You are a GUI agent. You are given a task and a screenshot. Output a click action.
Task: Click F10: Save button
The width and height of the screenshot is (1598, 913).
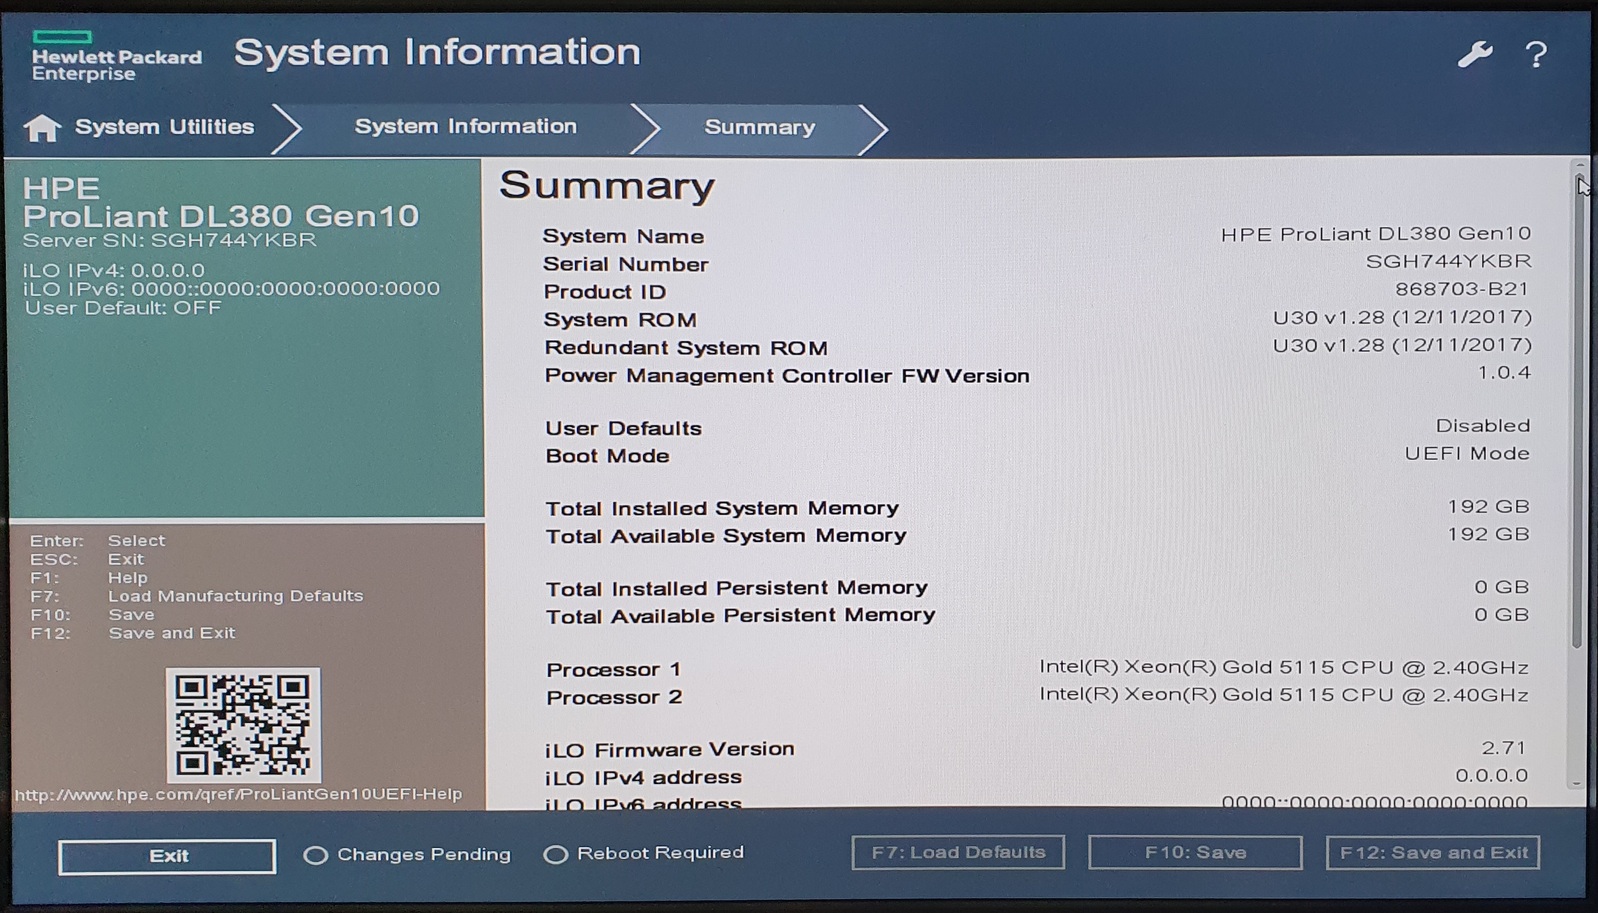(x=1195, y=852)
